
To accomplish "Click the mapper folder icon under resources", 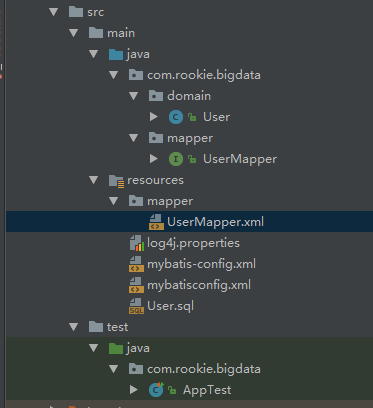I will (x=136, y=201).
